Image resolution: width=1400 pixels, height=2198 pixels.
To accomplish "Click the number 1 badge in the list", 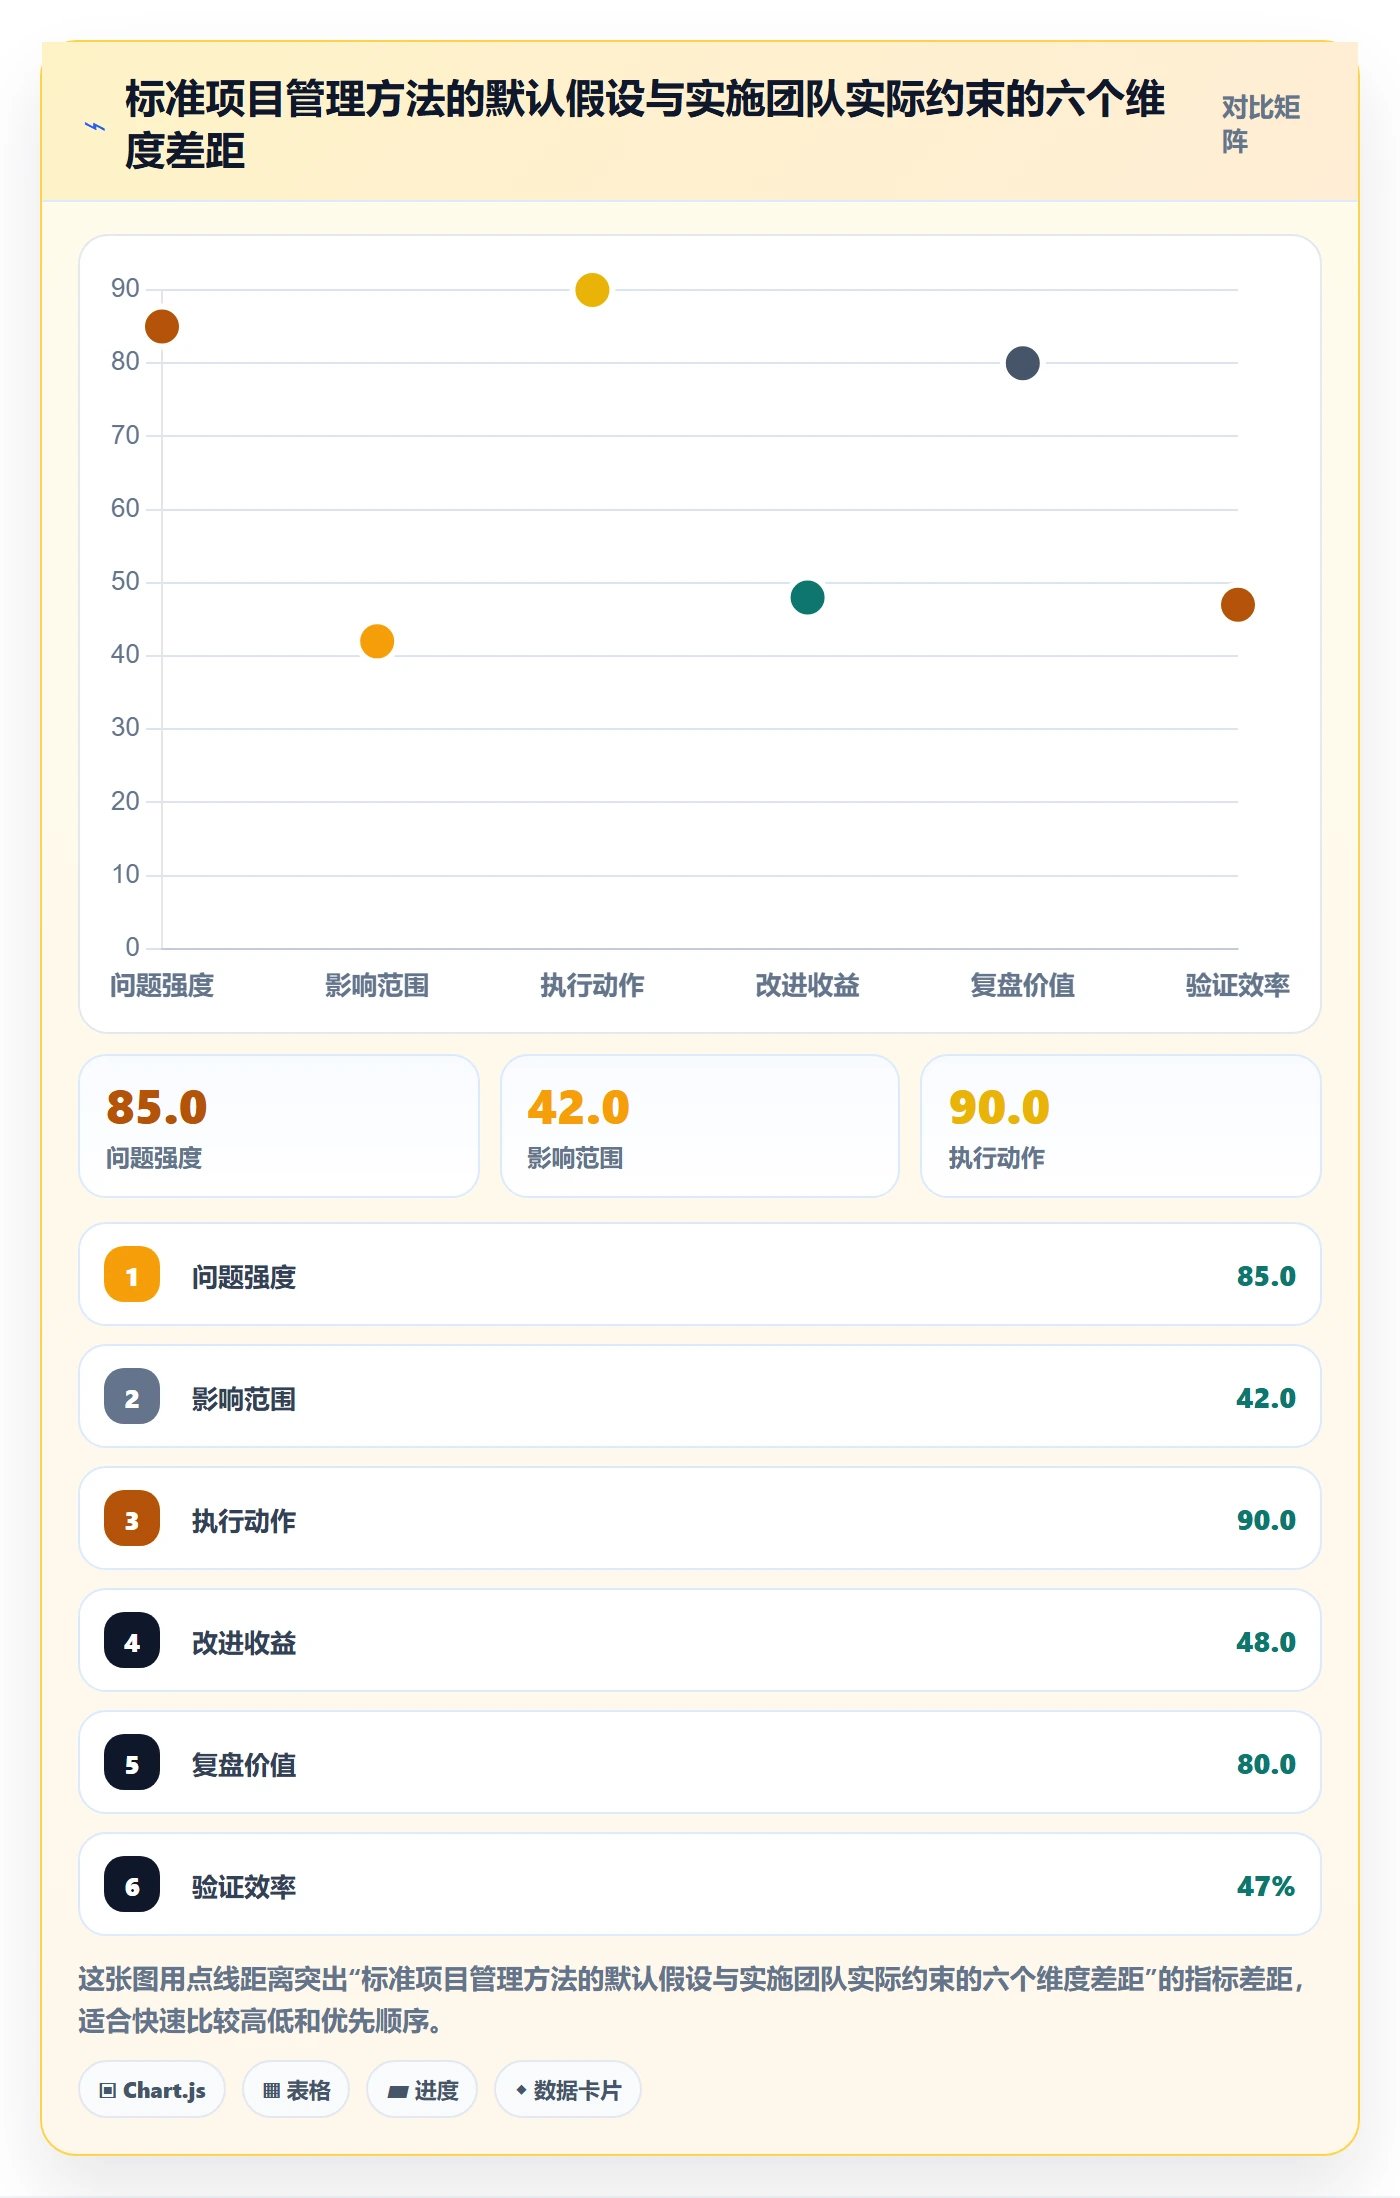I will [132, 1274].
